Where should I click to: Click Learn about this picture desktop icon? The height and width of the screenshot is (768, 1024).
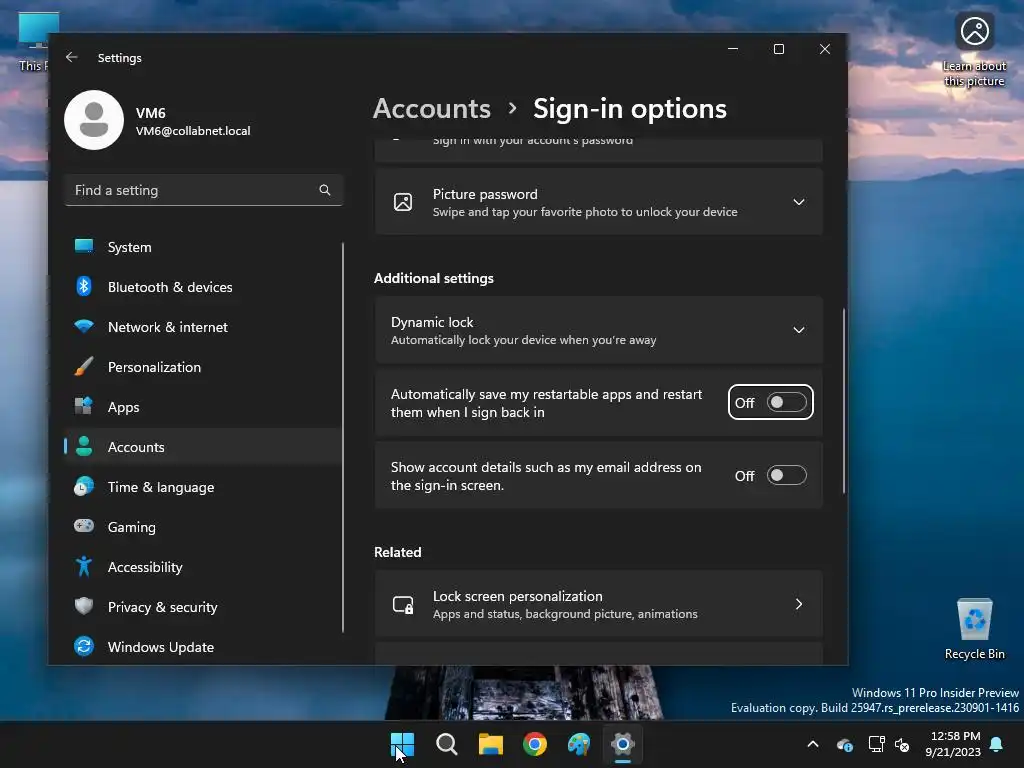[974, 51]
